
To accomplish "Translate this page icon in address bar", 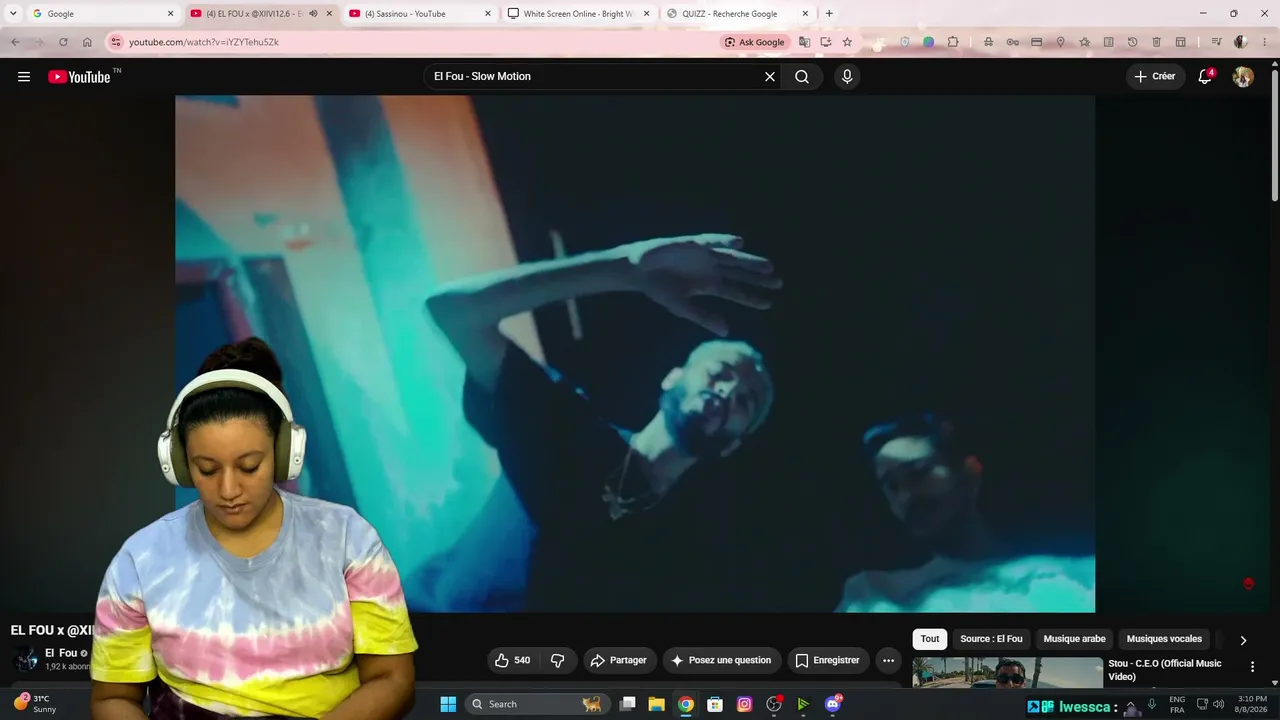I will [x=804, y=42].
